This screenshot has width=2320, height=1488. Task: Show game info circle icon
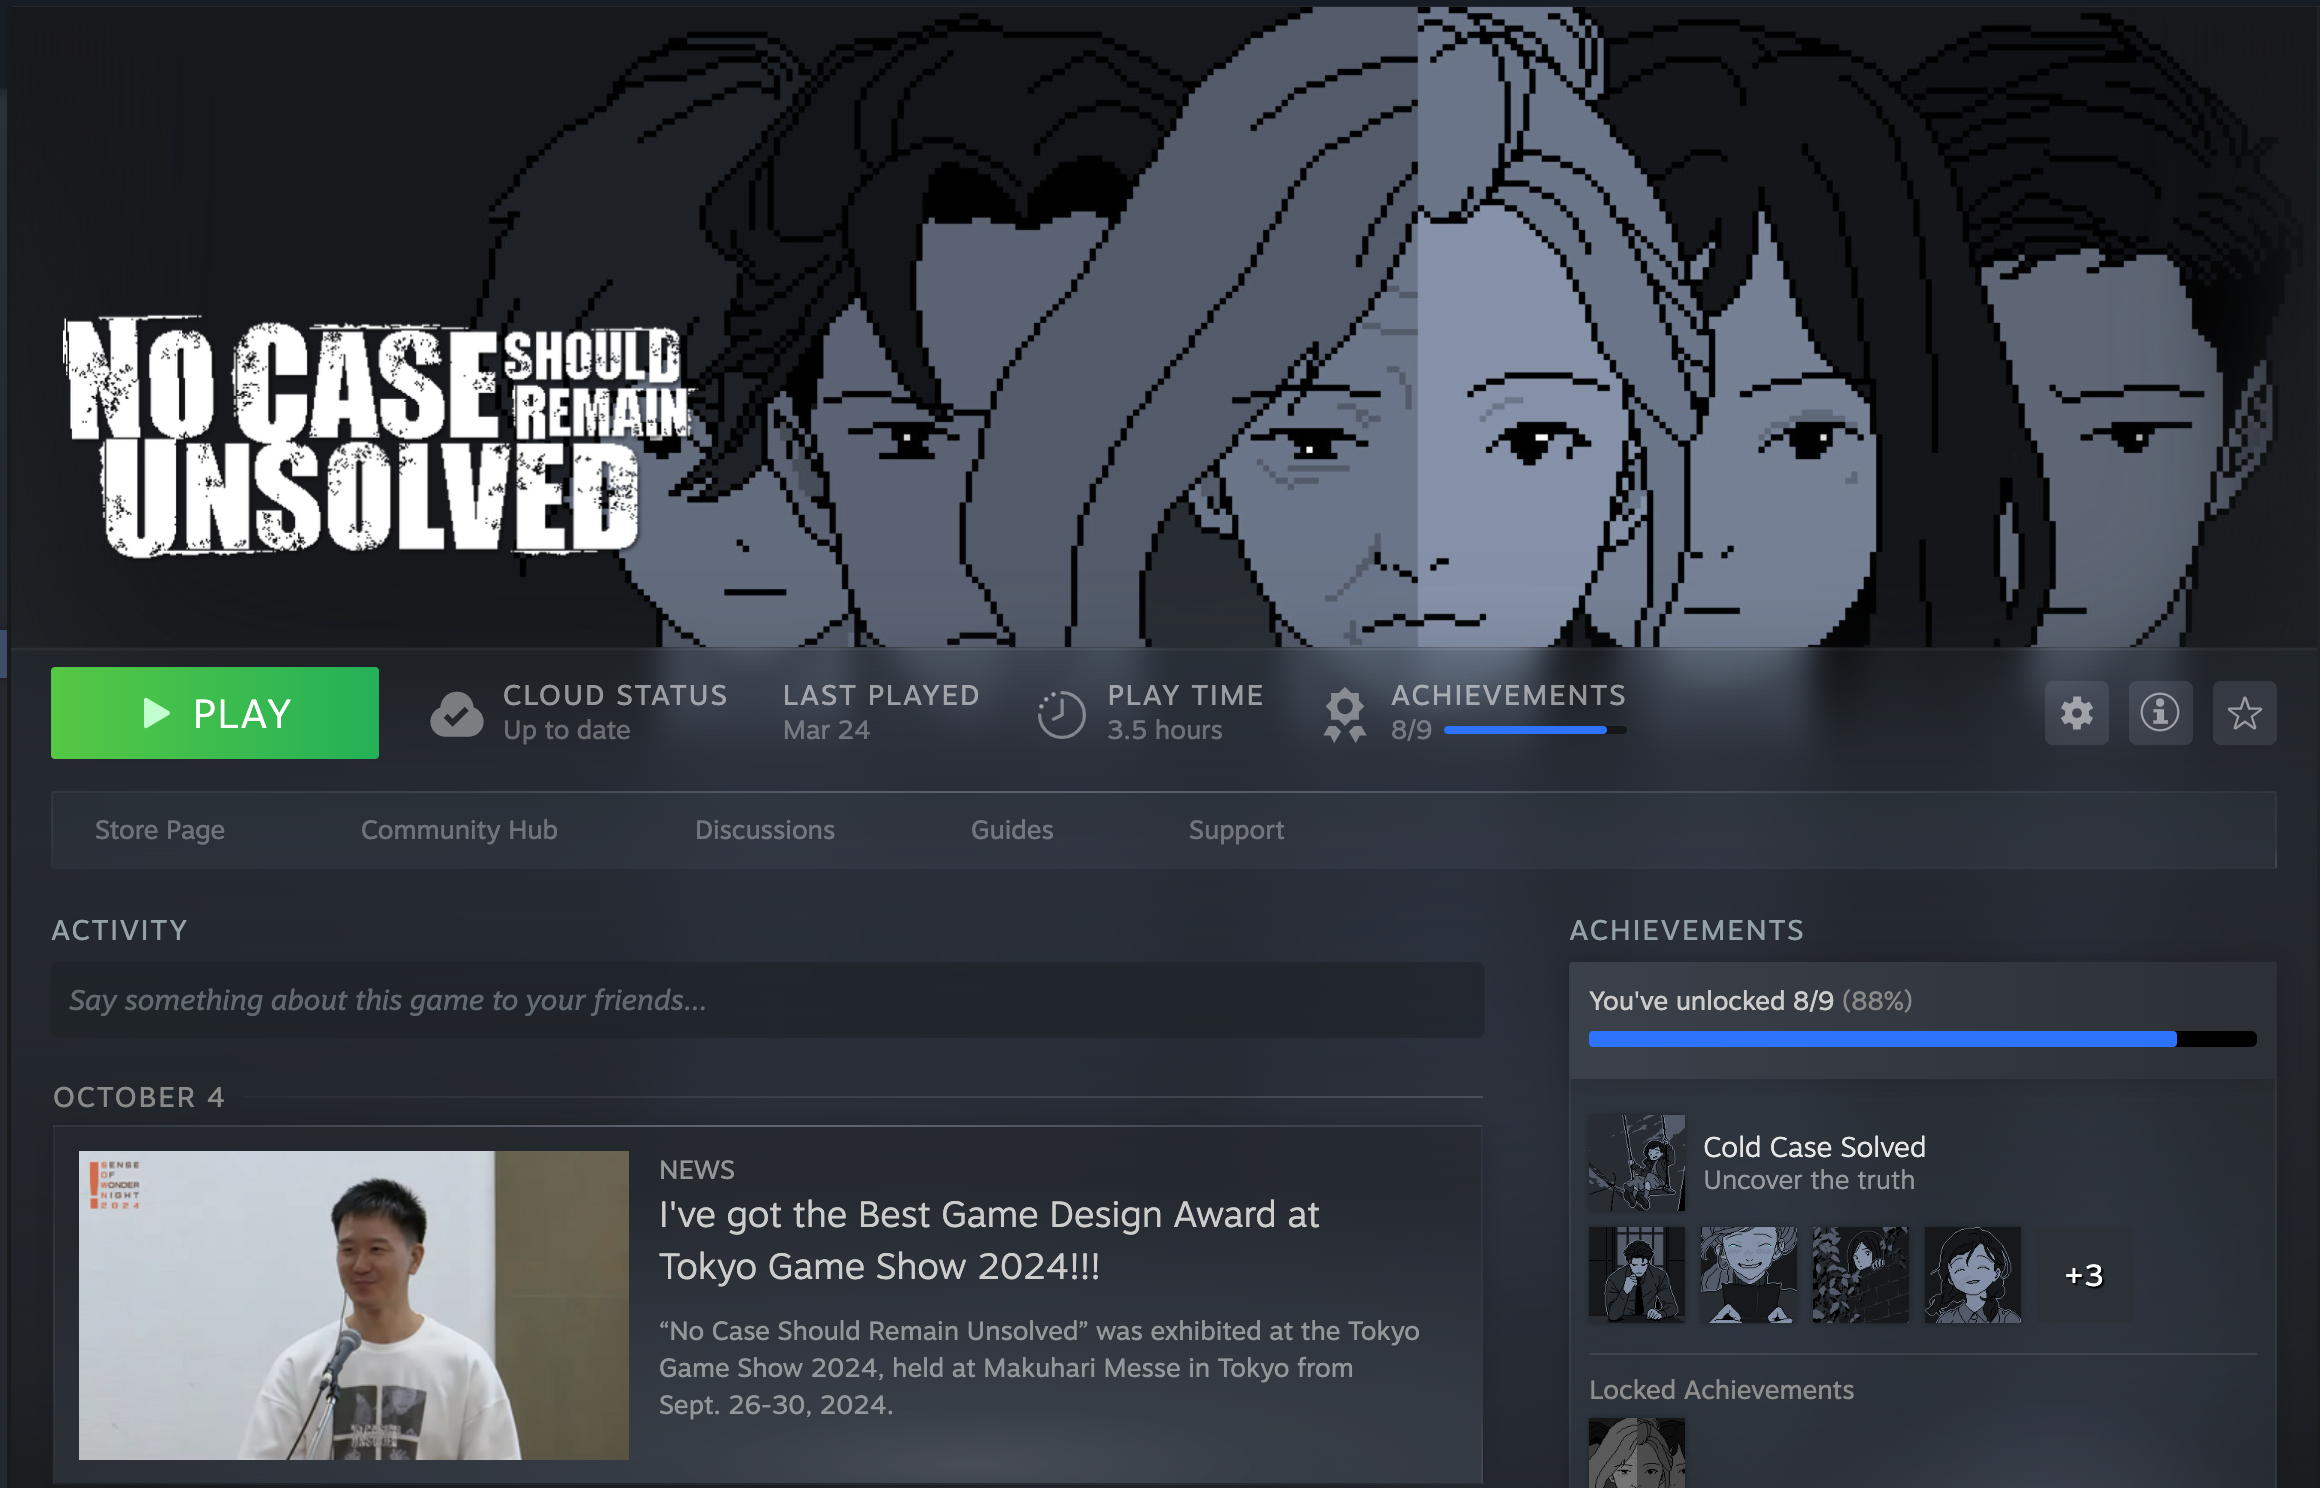coord(2160,713)
